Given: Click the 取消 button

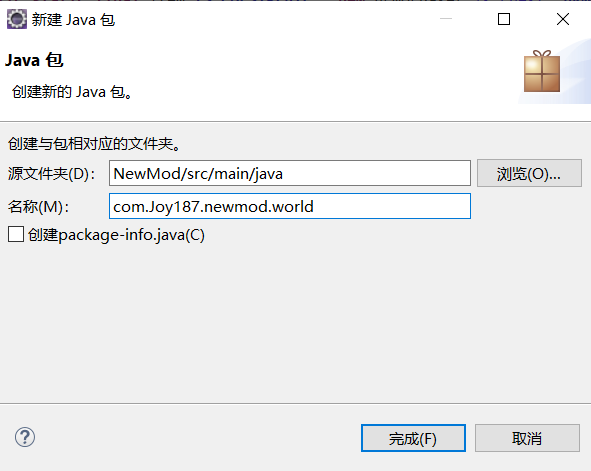Looking at the screenshot, I should (527, 438).
